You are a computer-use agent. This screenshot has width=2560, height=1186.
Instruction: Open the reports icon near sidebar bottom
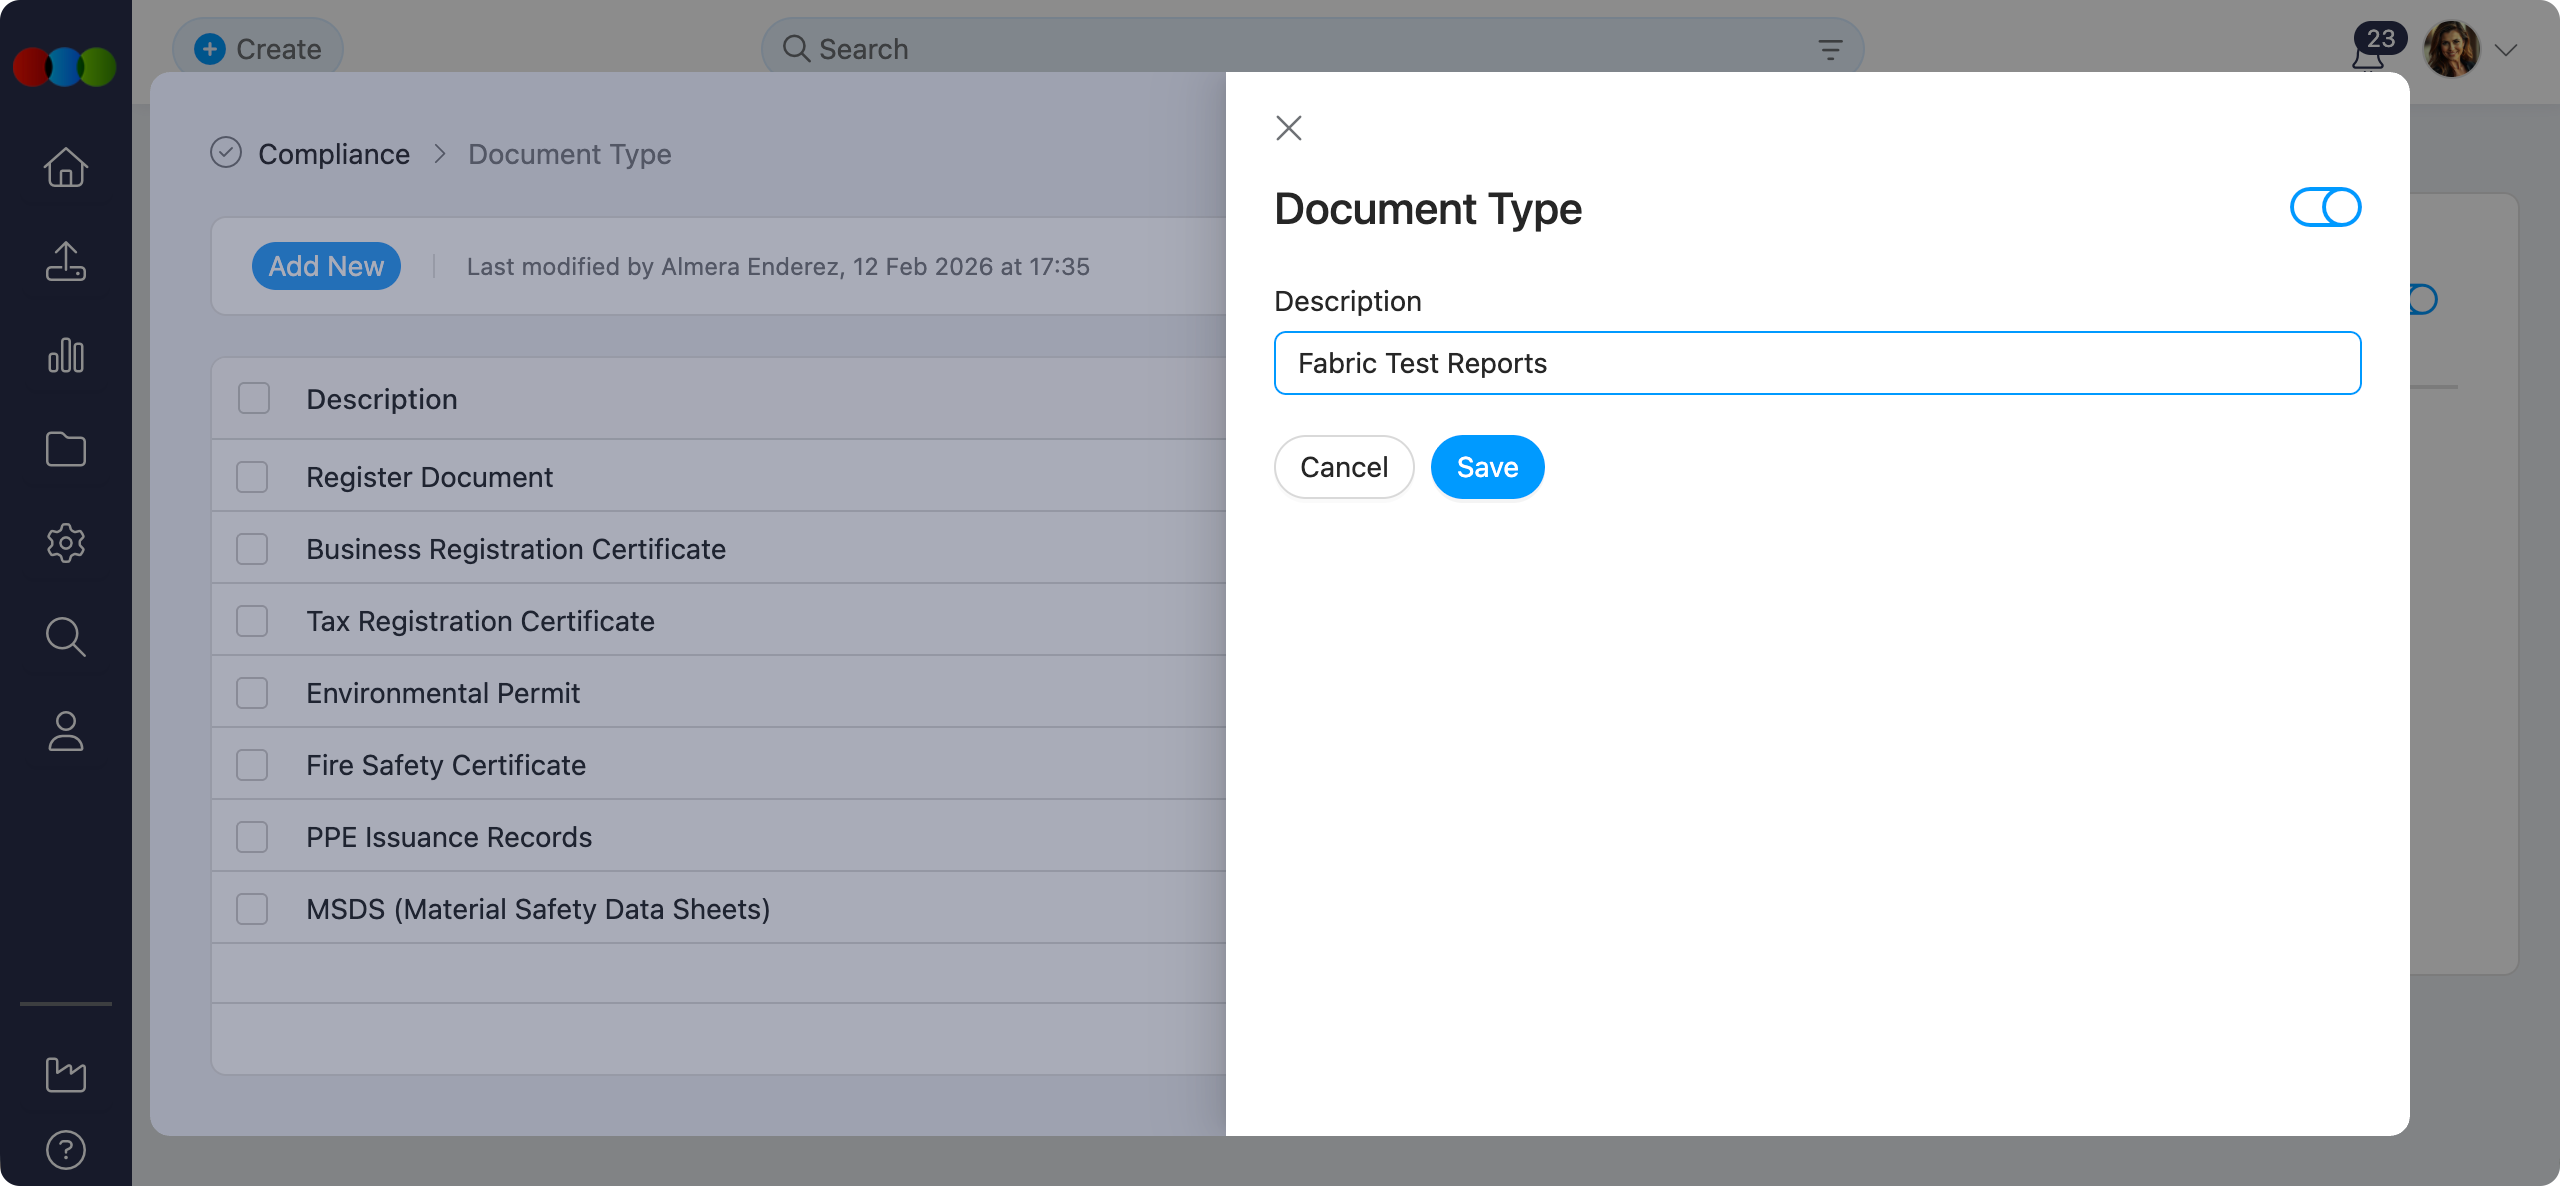coord(65,1074)
